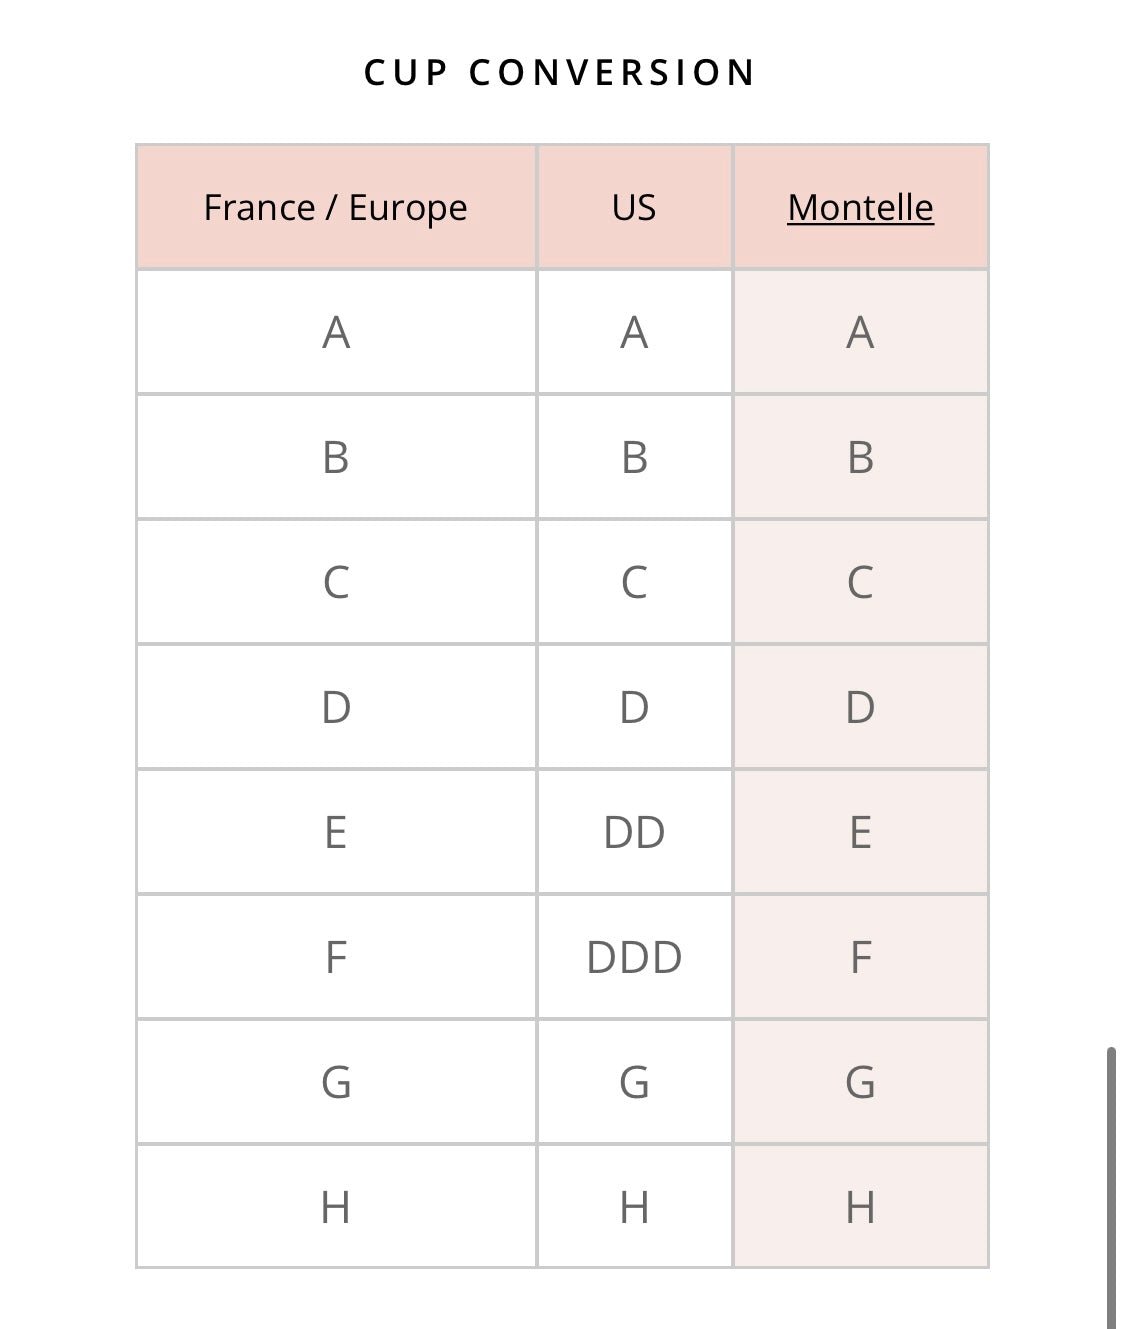Click France / Europe cup H cell
Screen dimensions: 1125x1329
coord(336,1207)
